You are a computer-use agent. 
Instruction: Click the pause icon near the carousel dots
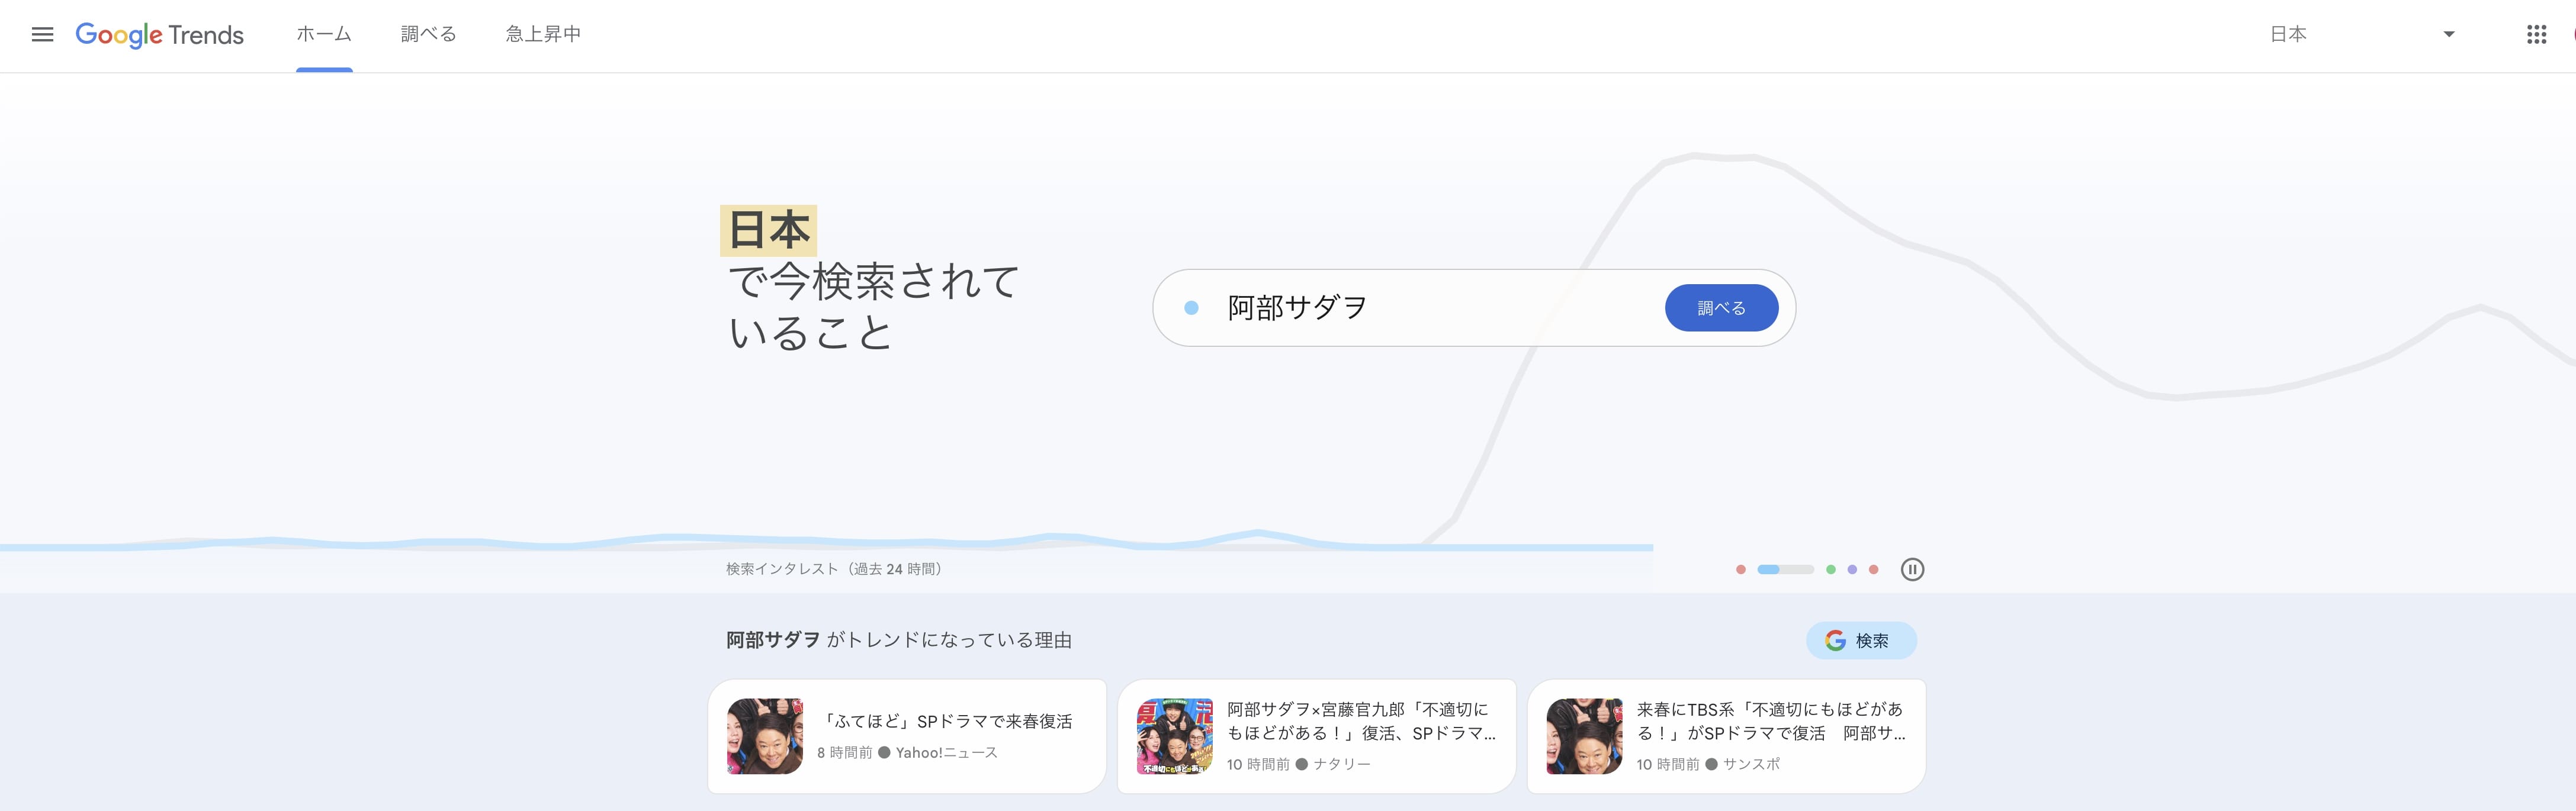1914,570
